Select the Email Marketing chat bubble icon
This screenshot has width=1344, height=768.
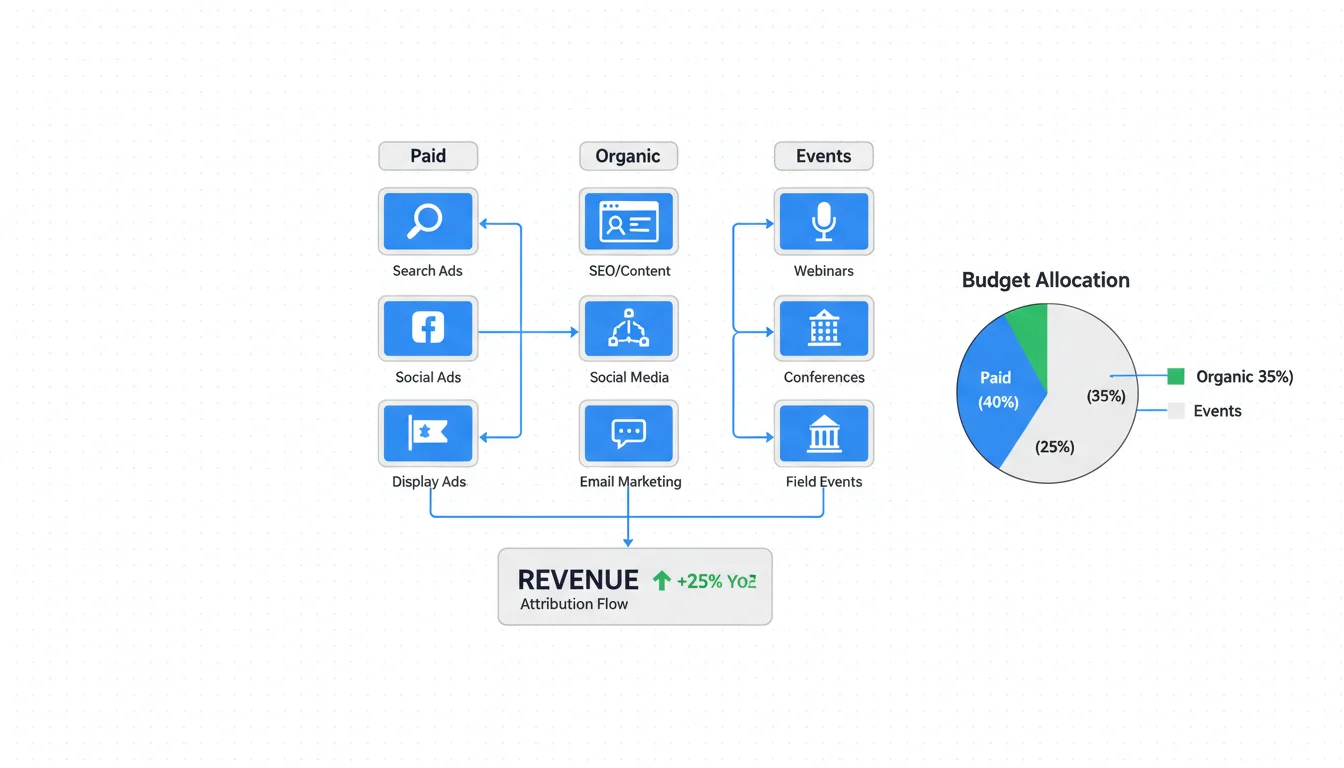pyautogui.click(x=628, y=433)
